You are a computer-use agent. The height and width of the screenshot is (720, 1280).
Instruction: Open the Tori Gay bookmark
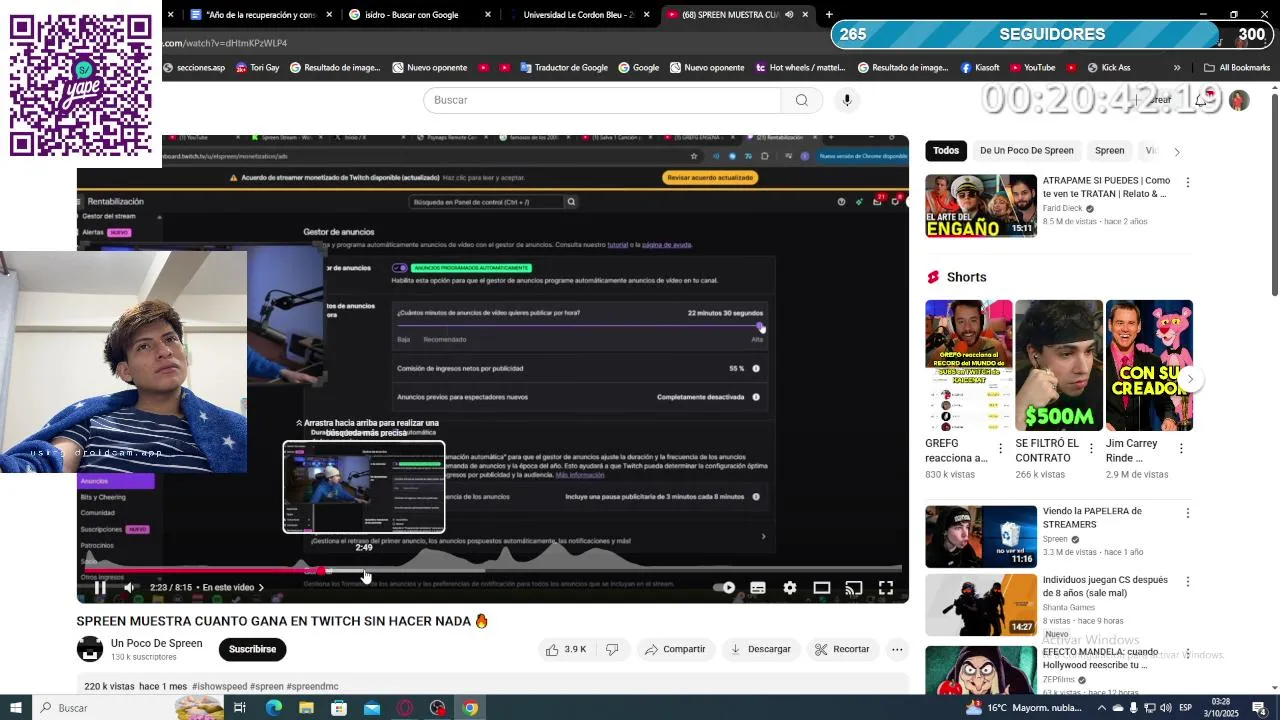(x=257, y=68)
